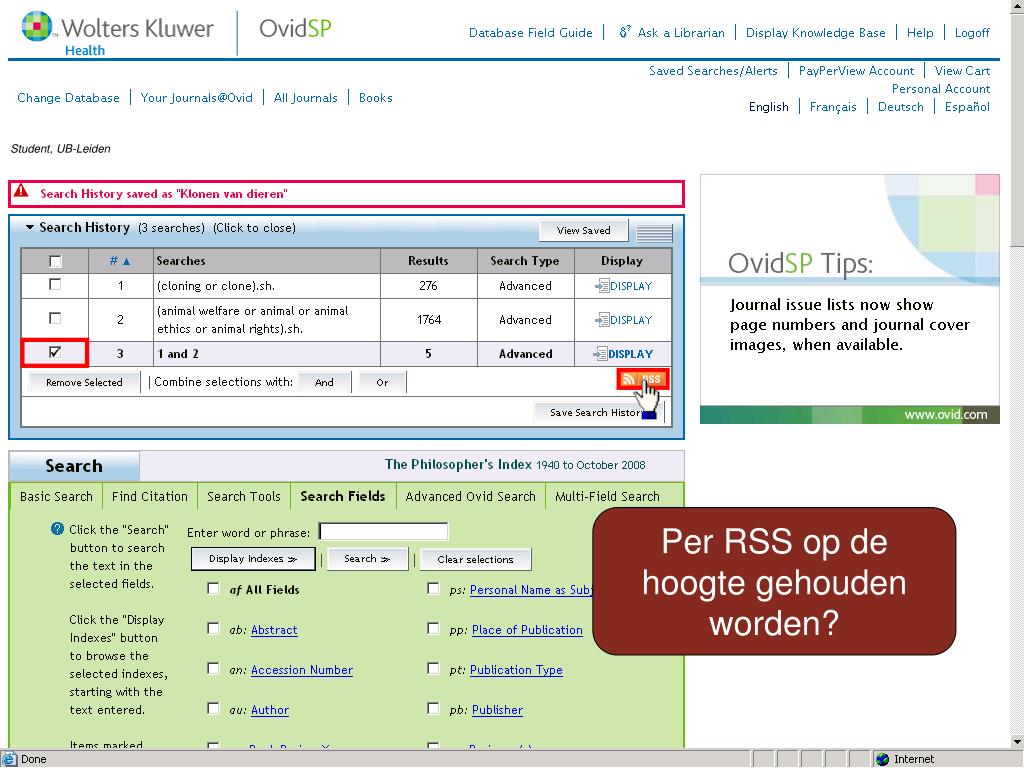The width and height of the screenshot is (1024, 768).
Task: Click the Ask a Librarian icon
Action: pyautogui.click(x=624, y=32)
